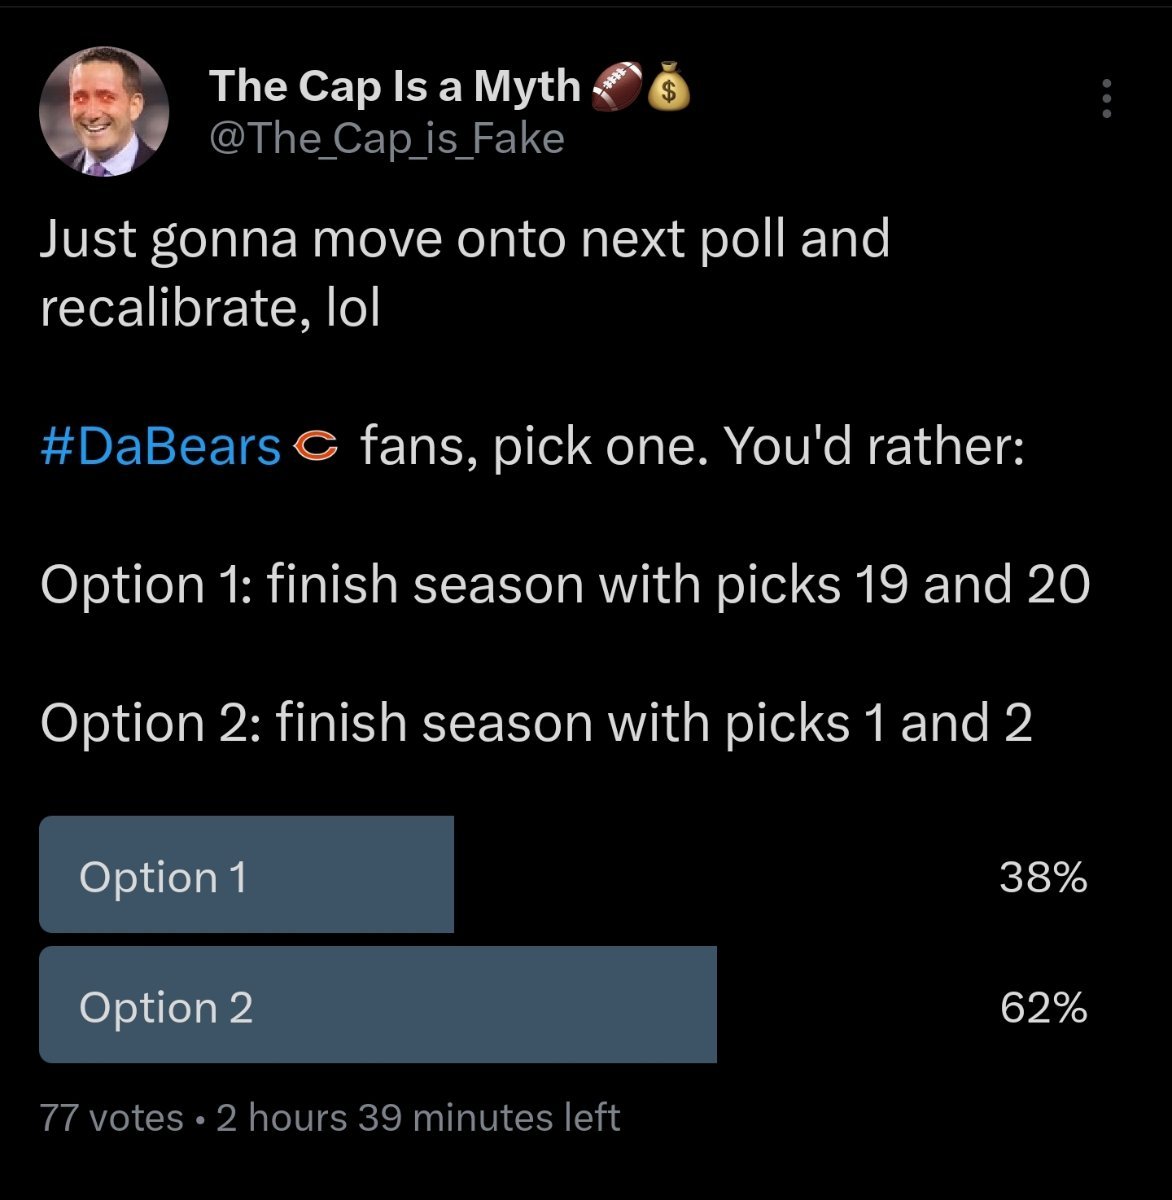Click the display name "The Cap Is a Myth"
This screenshot has height=1200, width=1172.
(x=394, y=87)
